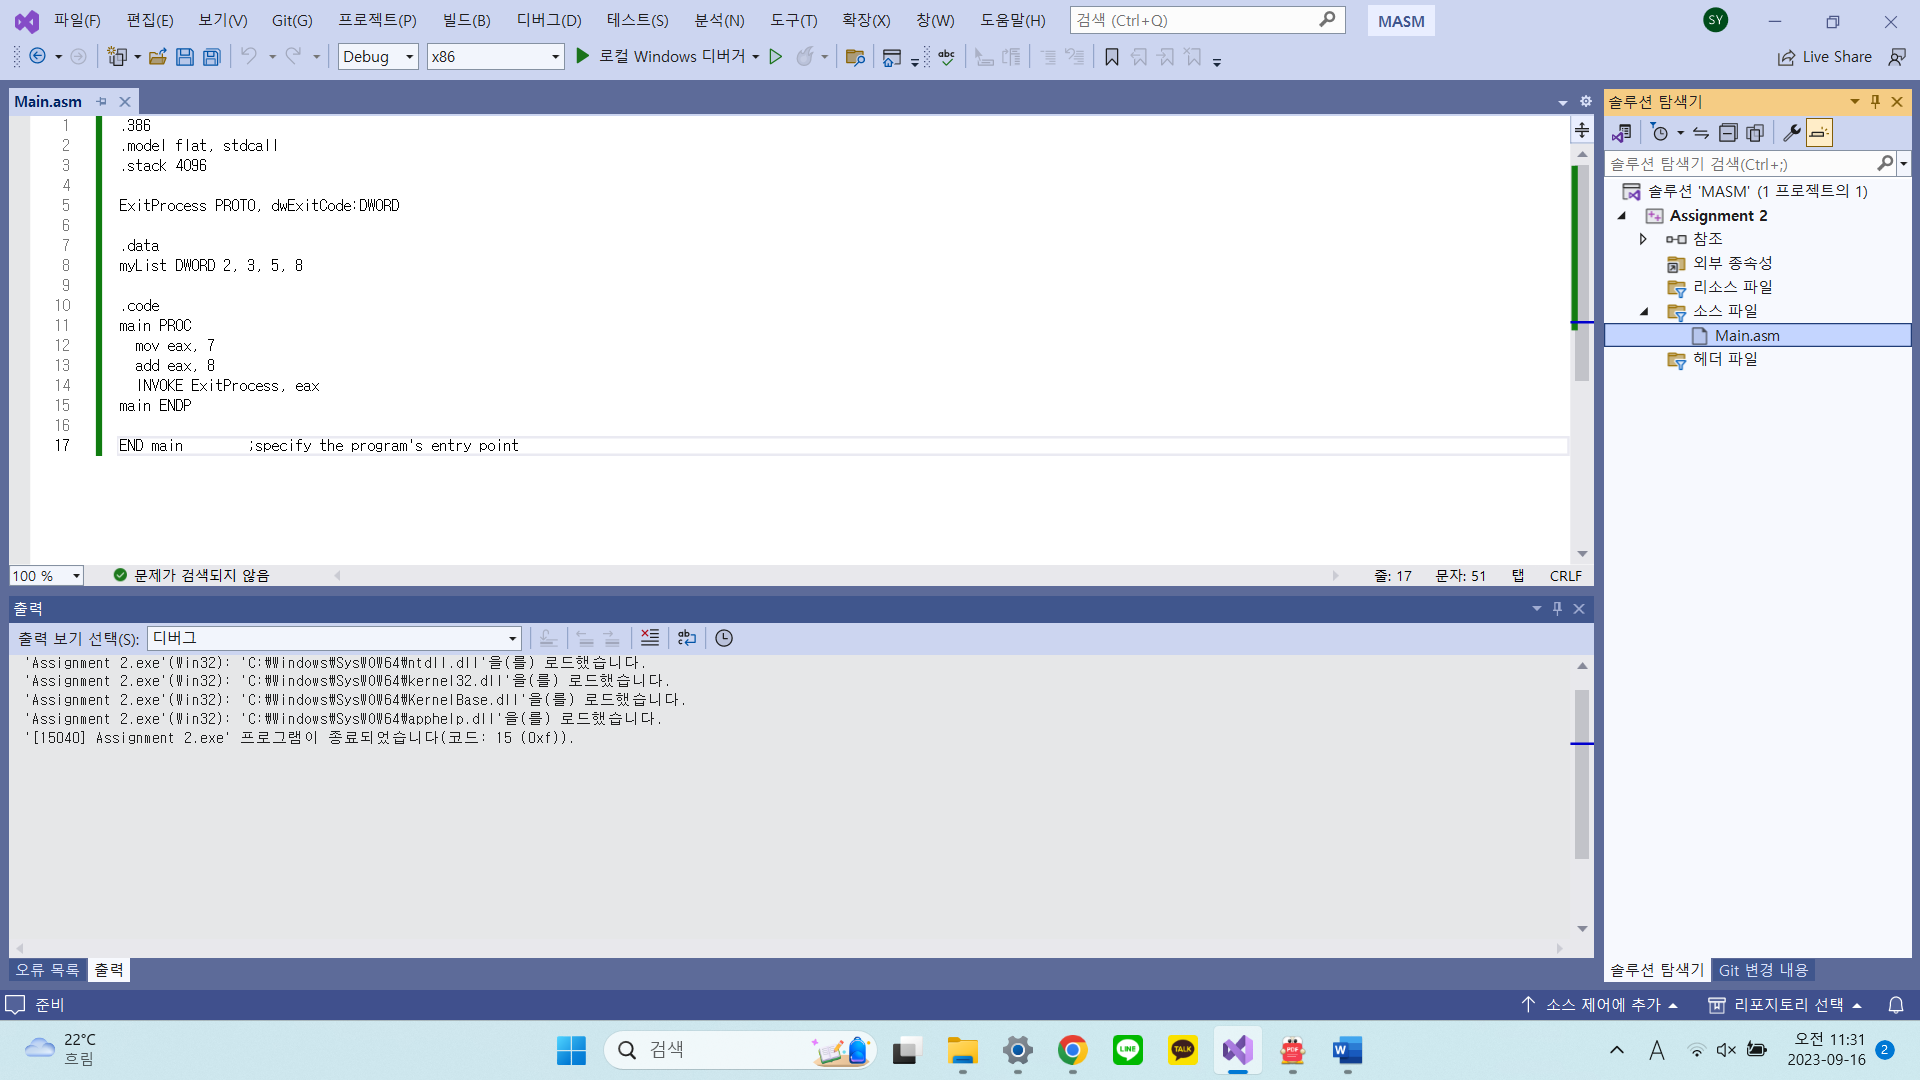
Task: Unpin the Solution Explorer panel
Action: 1874,101
